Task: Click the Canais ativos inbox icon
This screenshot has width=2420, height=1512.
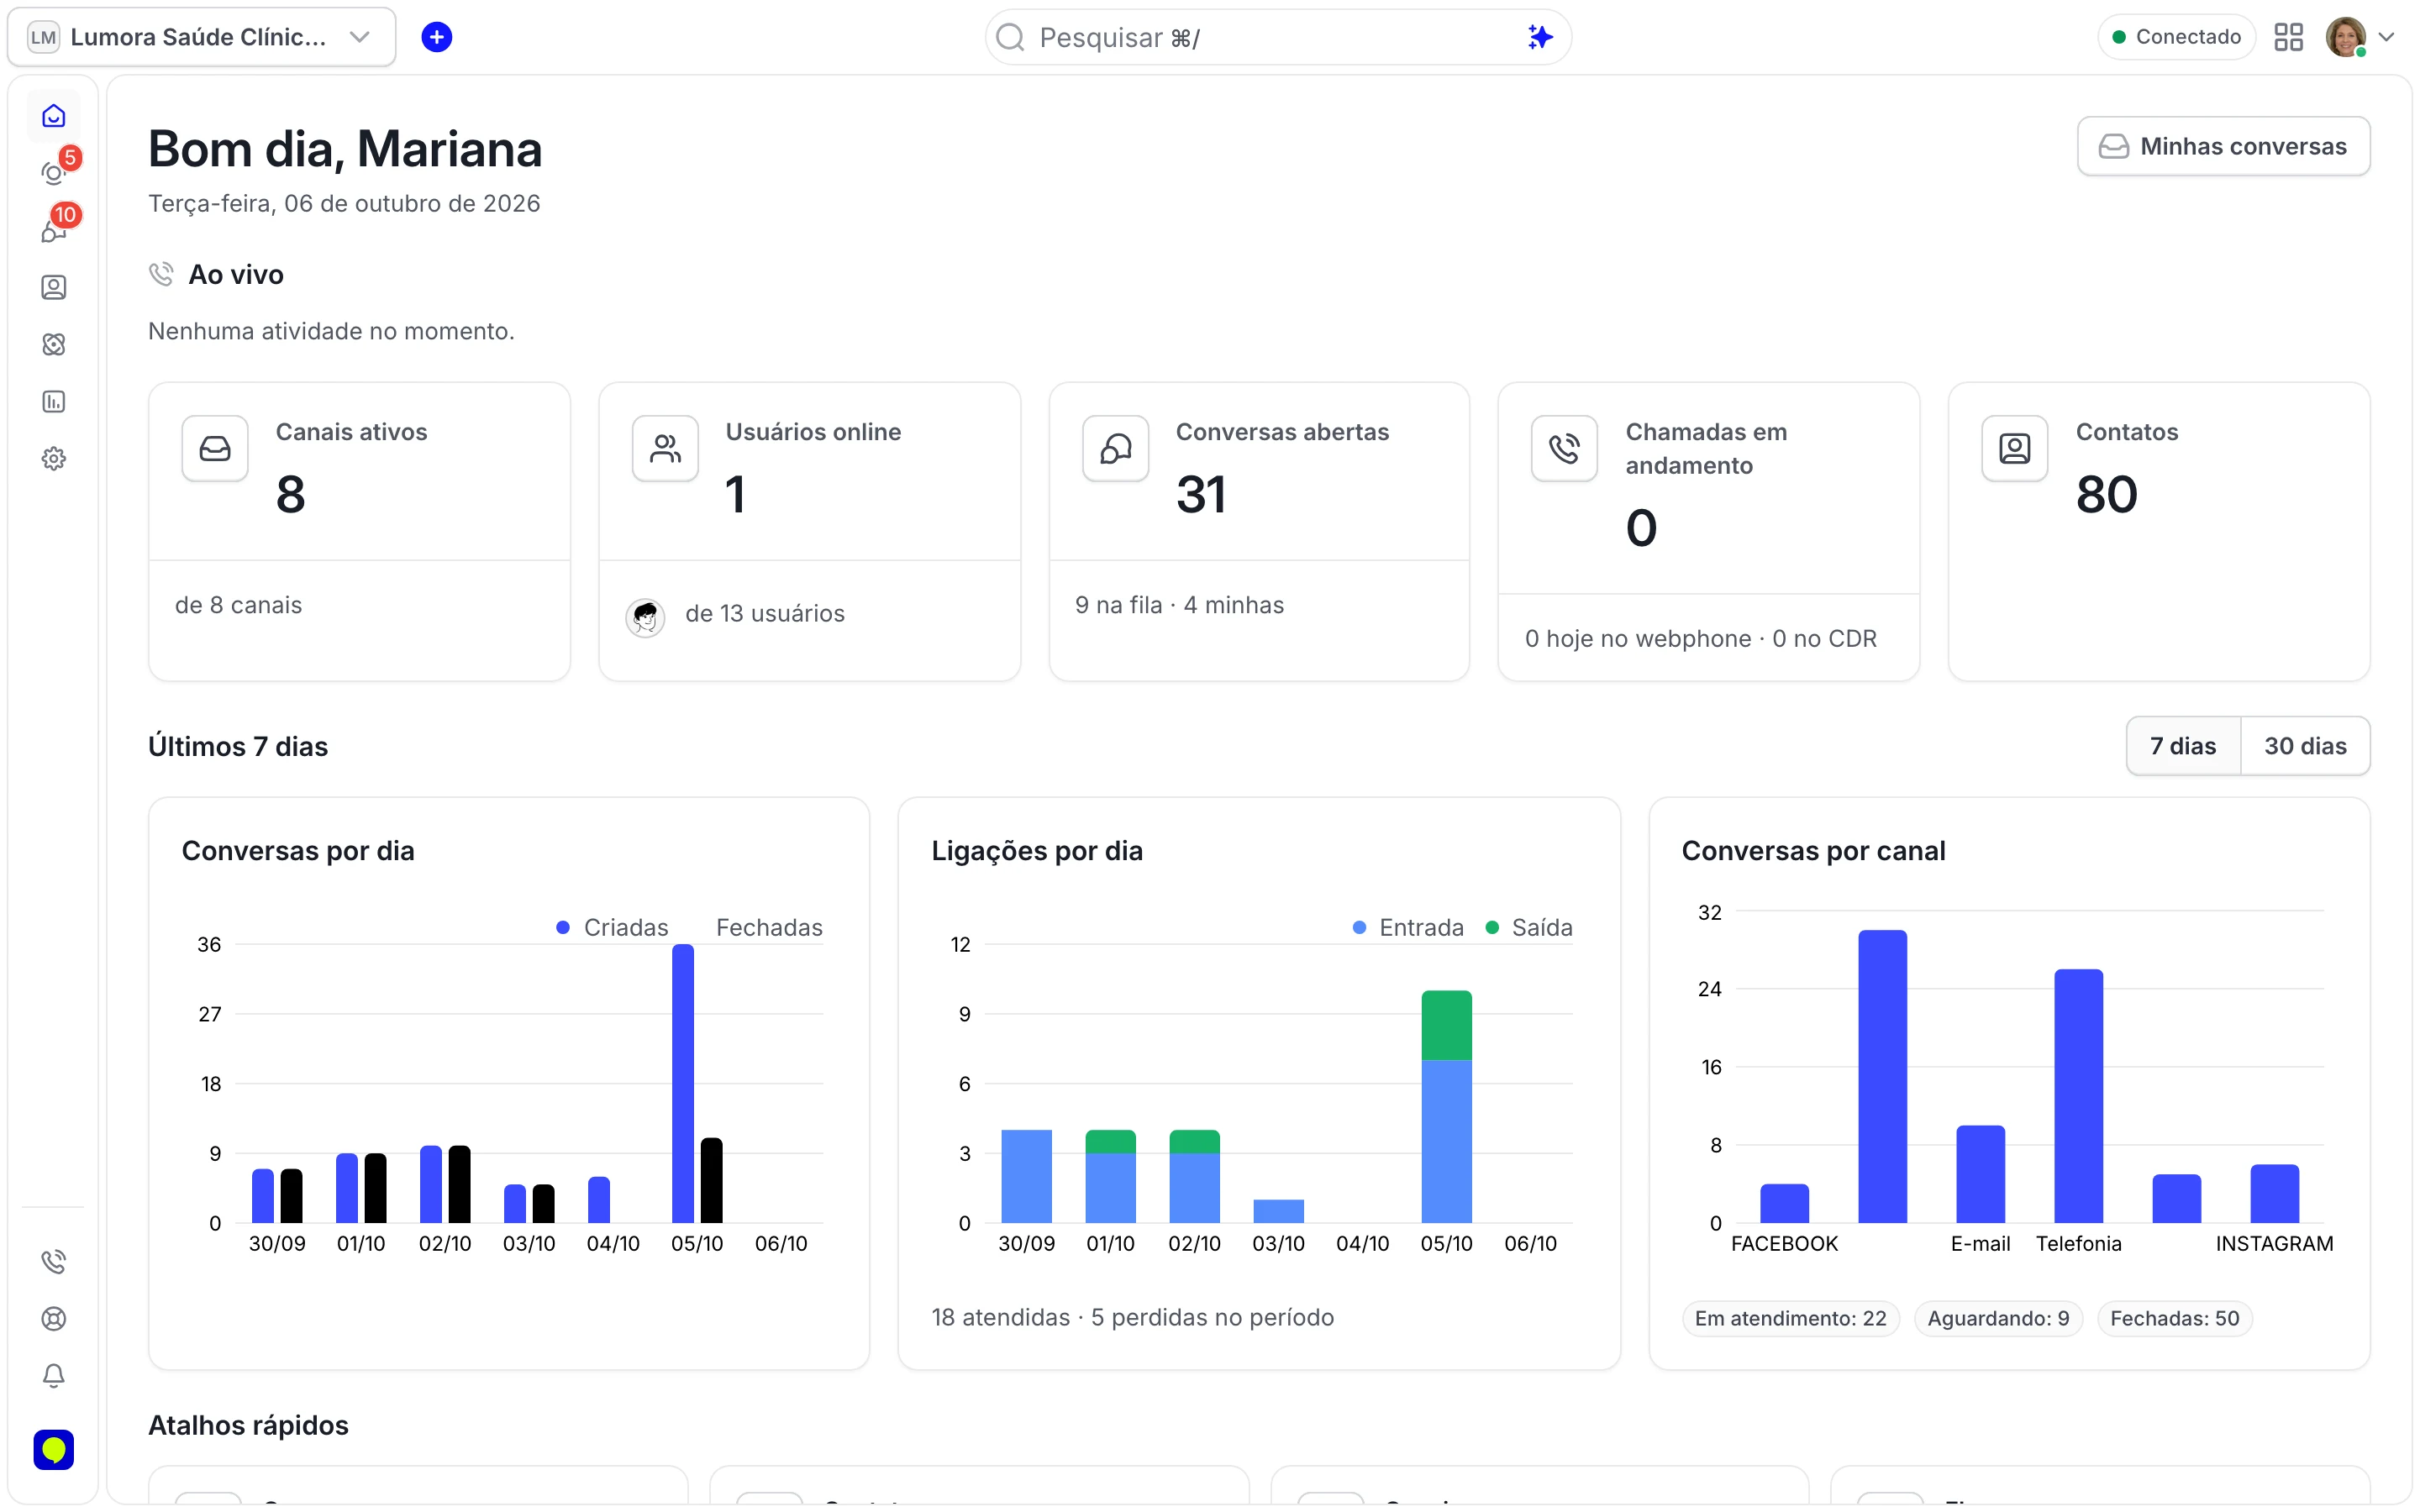Action: 215,449
